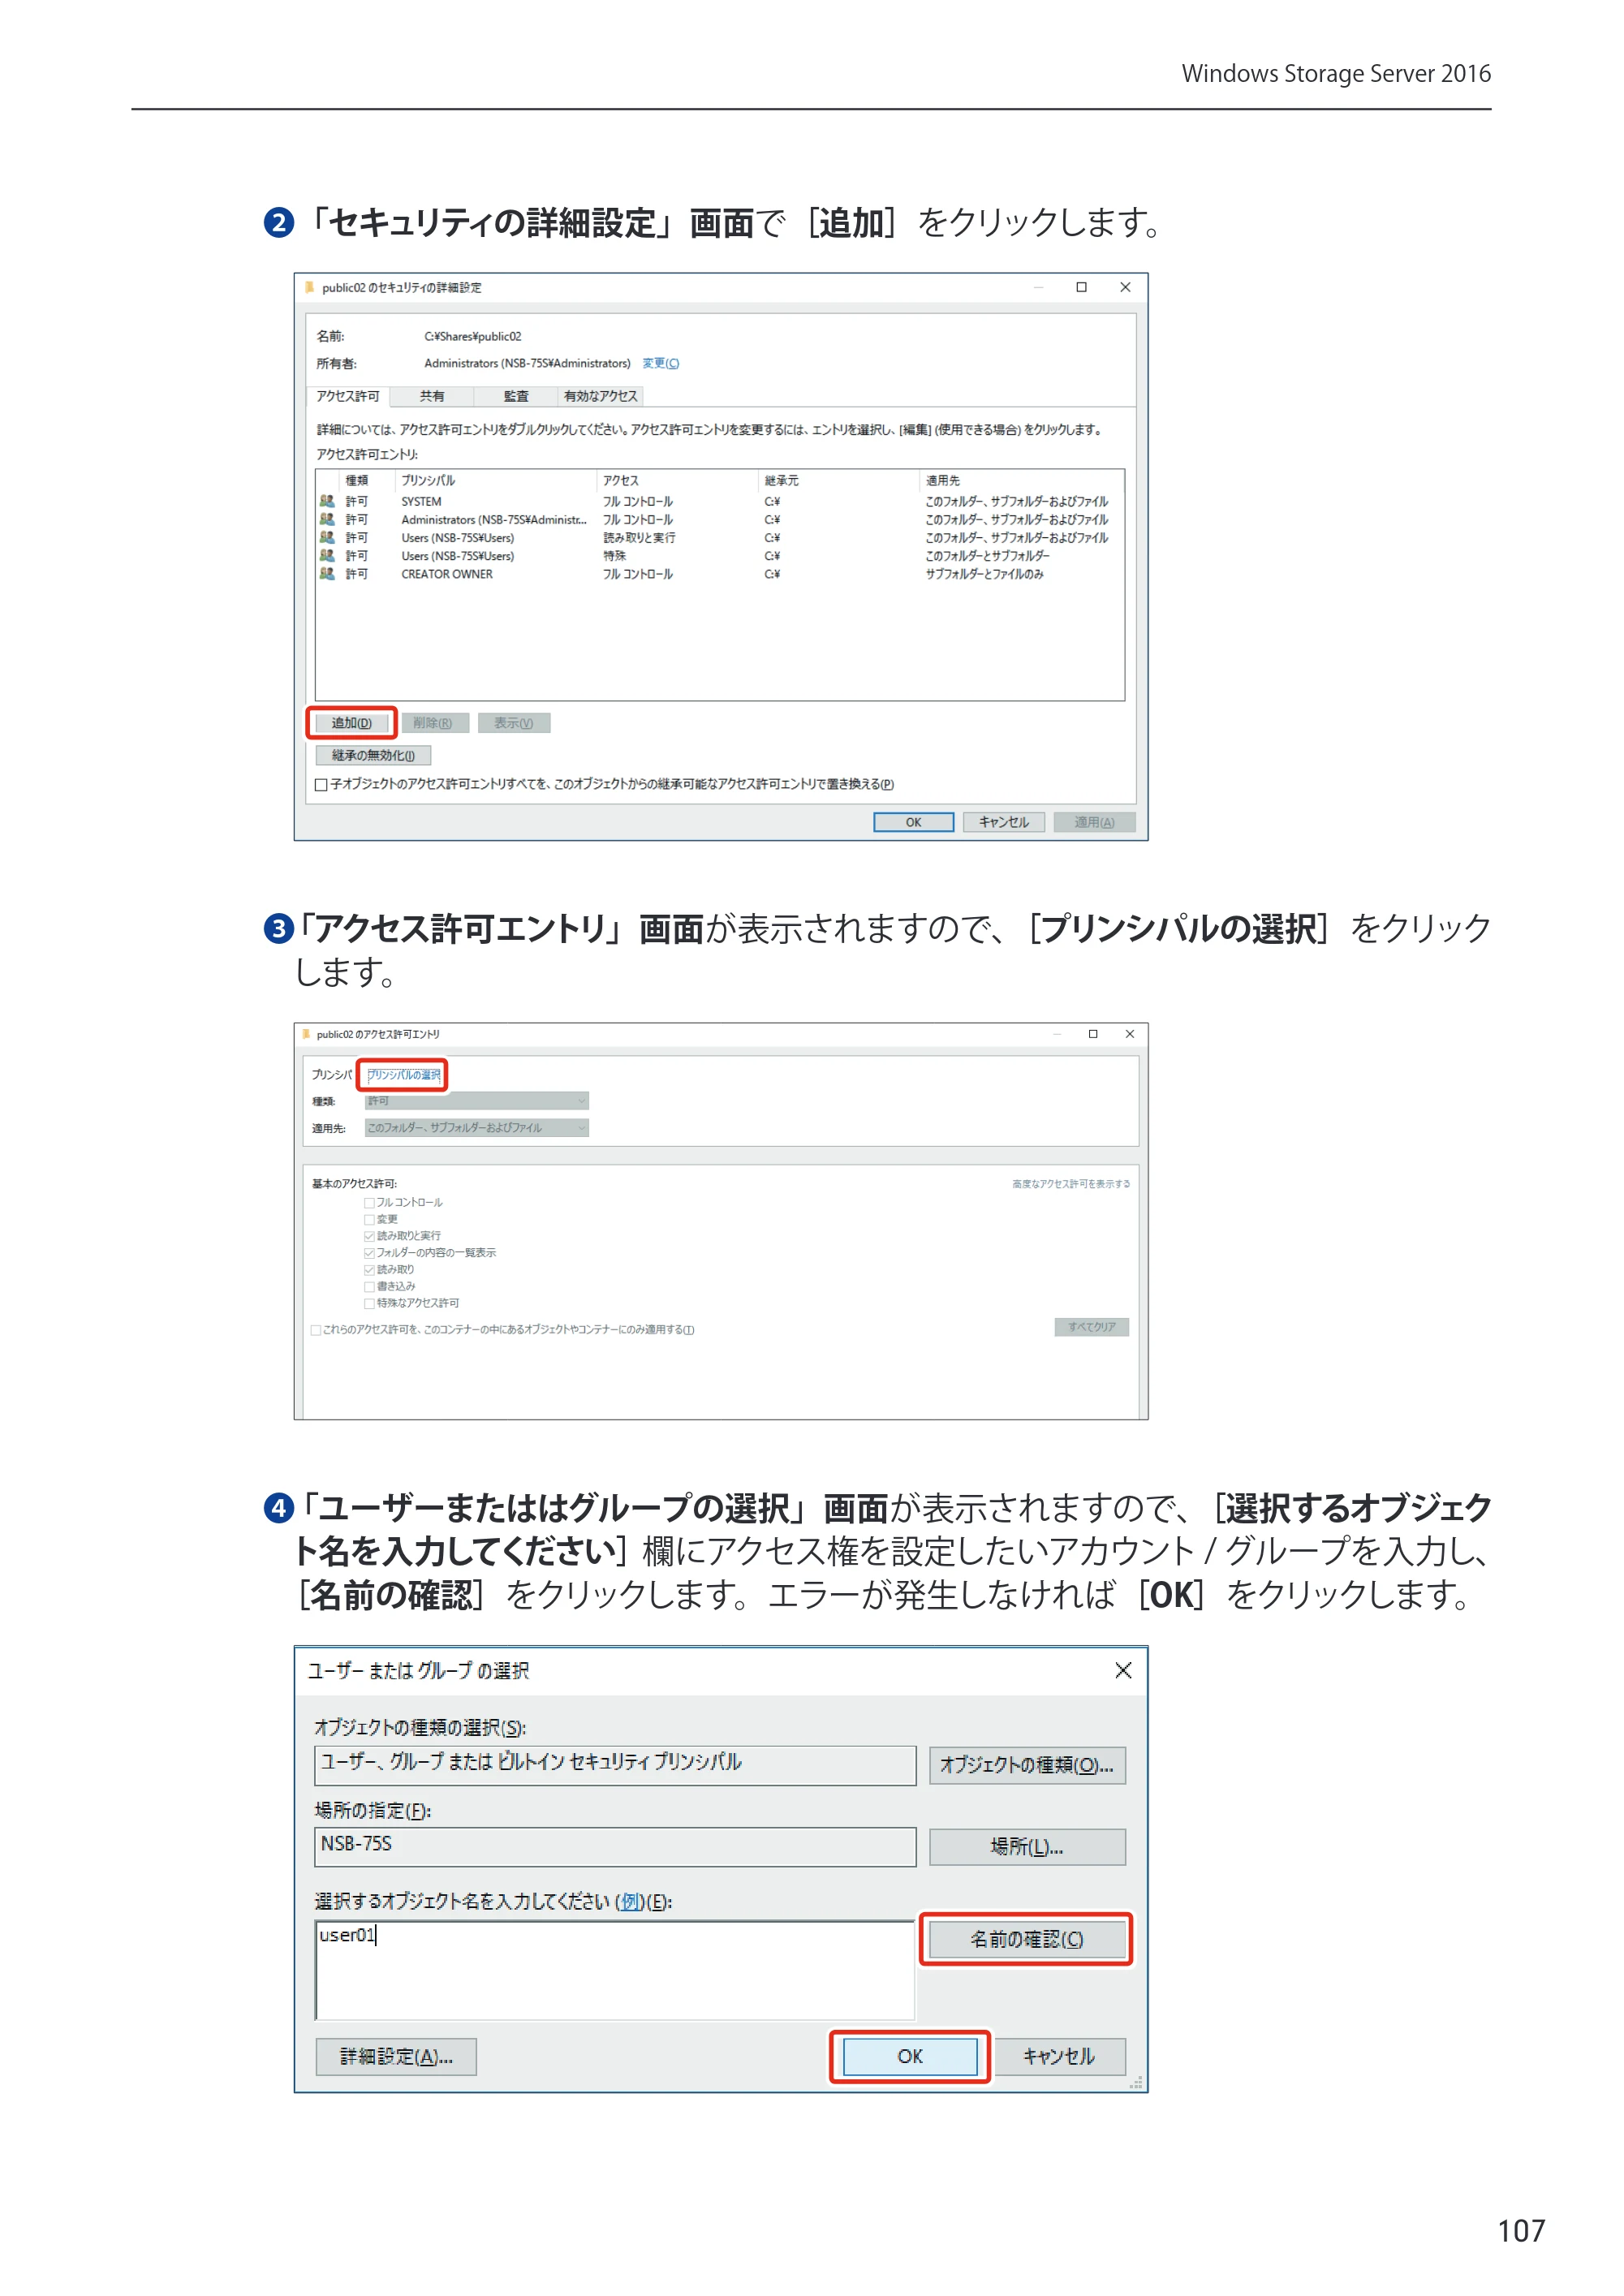Click キャンセル in the security settings window
Screen dimensions: 1624x2296
pyautogui.click(x=1003, y=822)
